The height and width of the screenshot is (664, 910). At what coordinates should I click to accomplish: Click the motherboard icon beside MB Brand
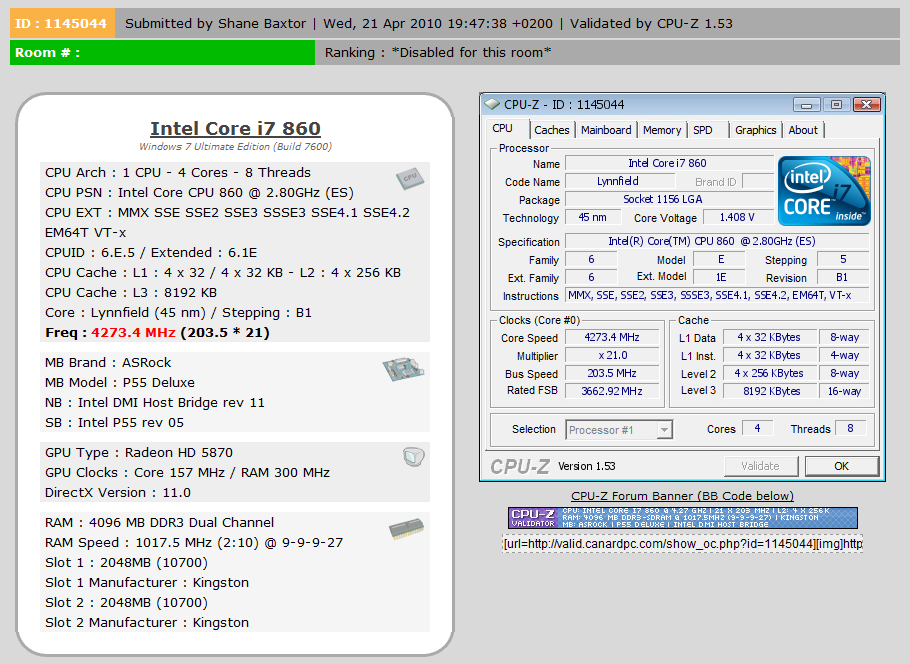(x=403, y=369)
